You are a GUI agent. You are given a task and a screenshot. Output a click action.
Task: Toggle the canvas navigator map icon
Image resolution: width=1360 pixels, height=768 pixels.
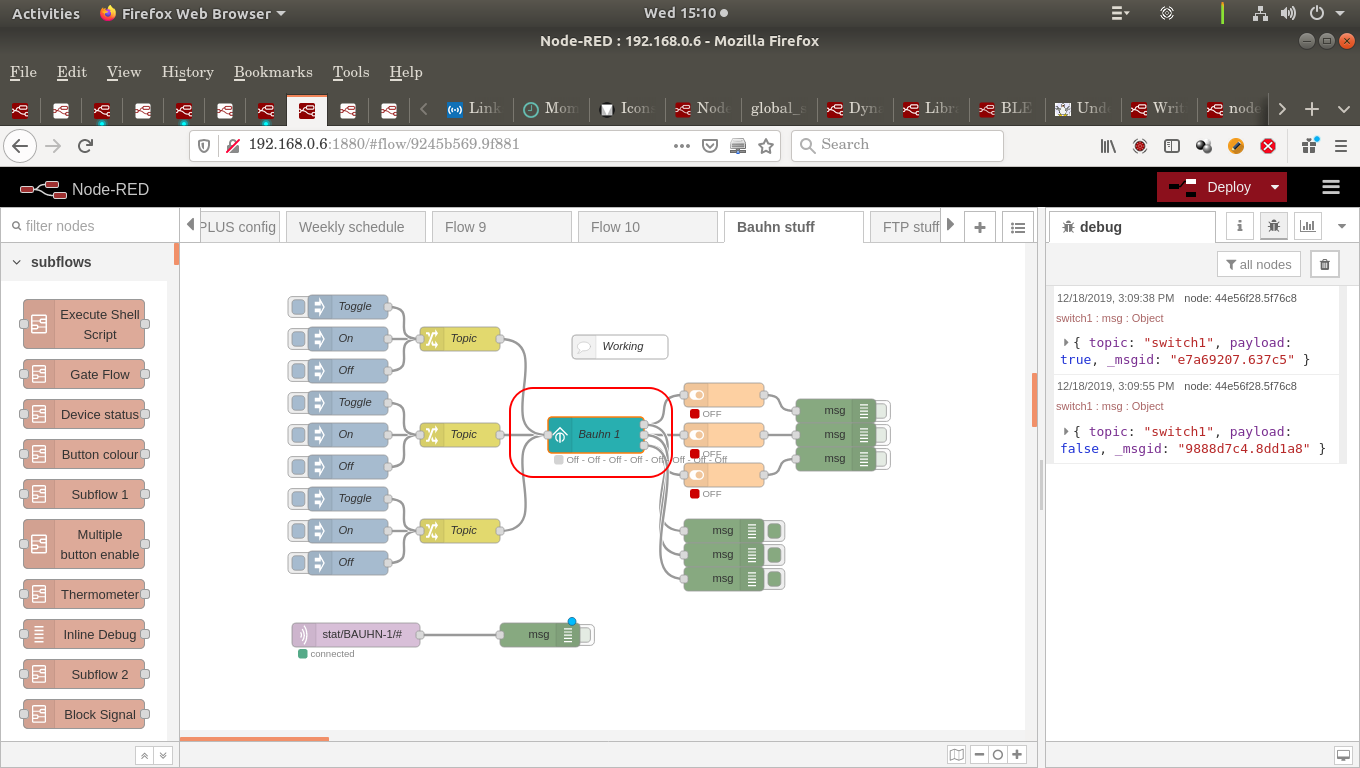click(957, 755)
